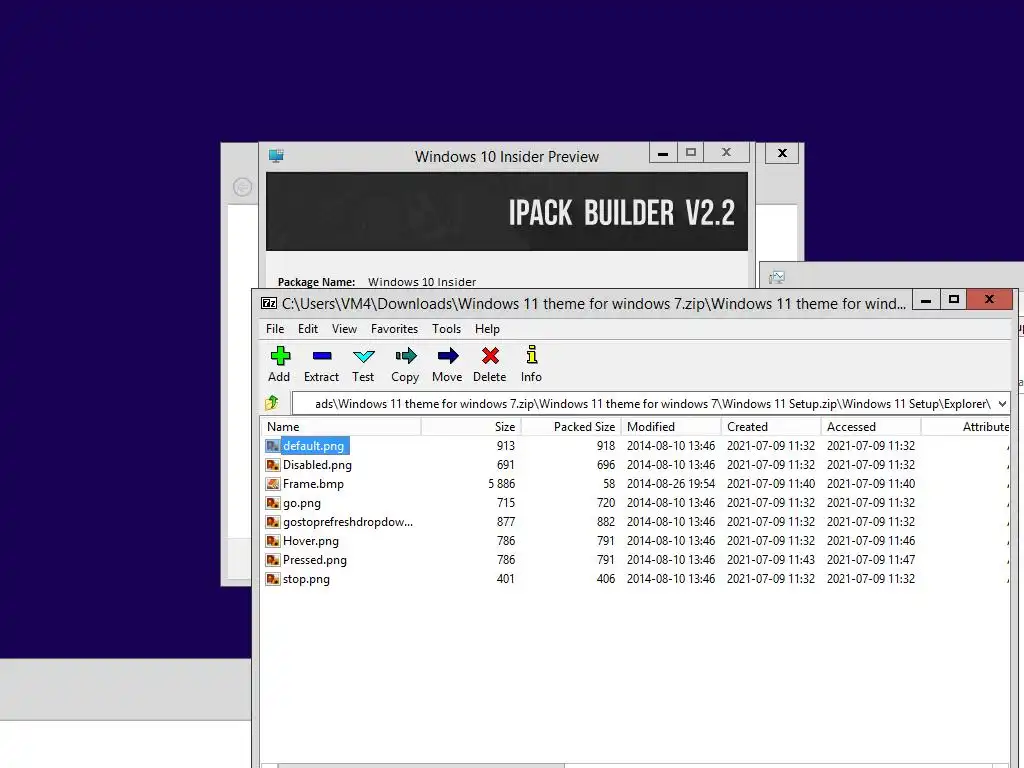1024x768 pixels.
Task: Select the go.png file name
Action: [302, 503]
